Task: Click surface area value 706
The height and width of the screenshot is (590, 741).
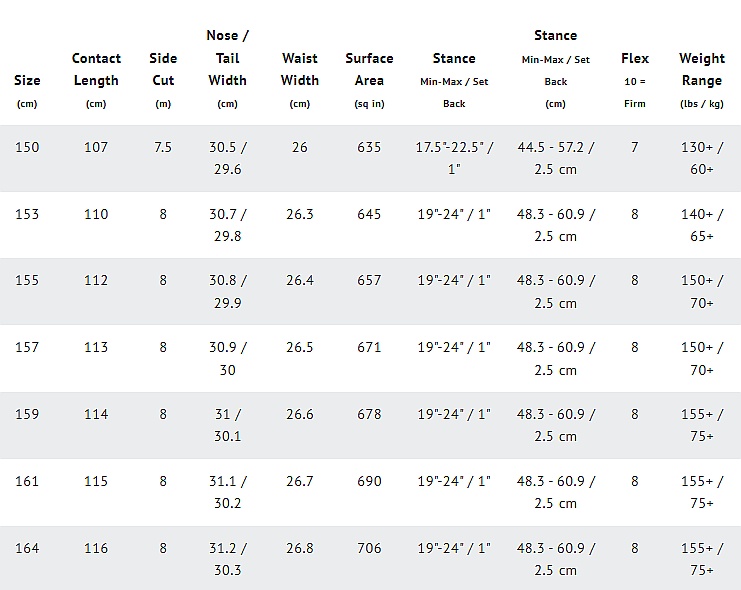Action: coord(369,548)
